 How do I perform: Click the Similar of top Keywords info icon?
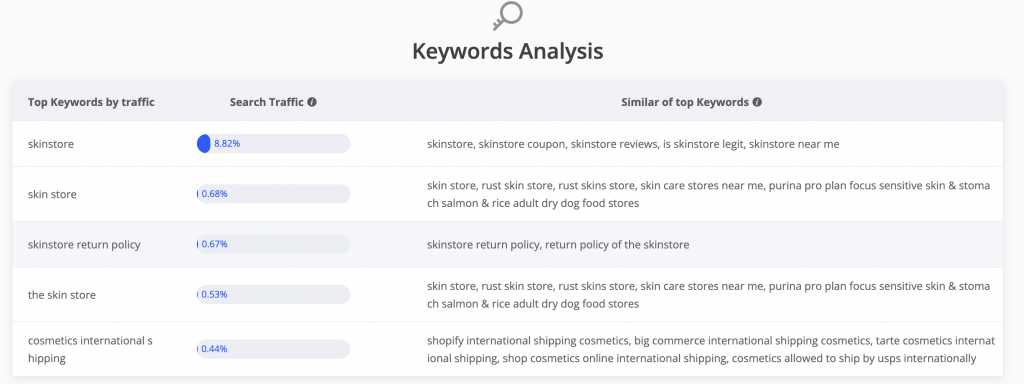click(757, 103)
